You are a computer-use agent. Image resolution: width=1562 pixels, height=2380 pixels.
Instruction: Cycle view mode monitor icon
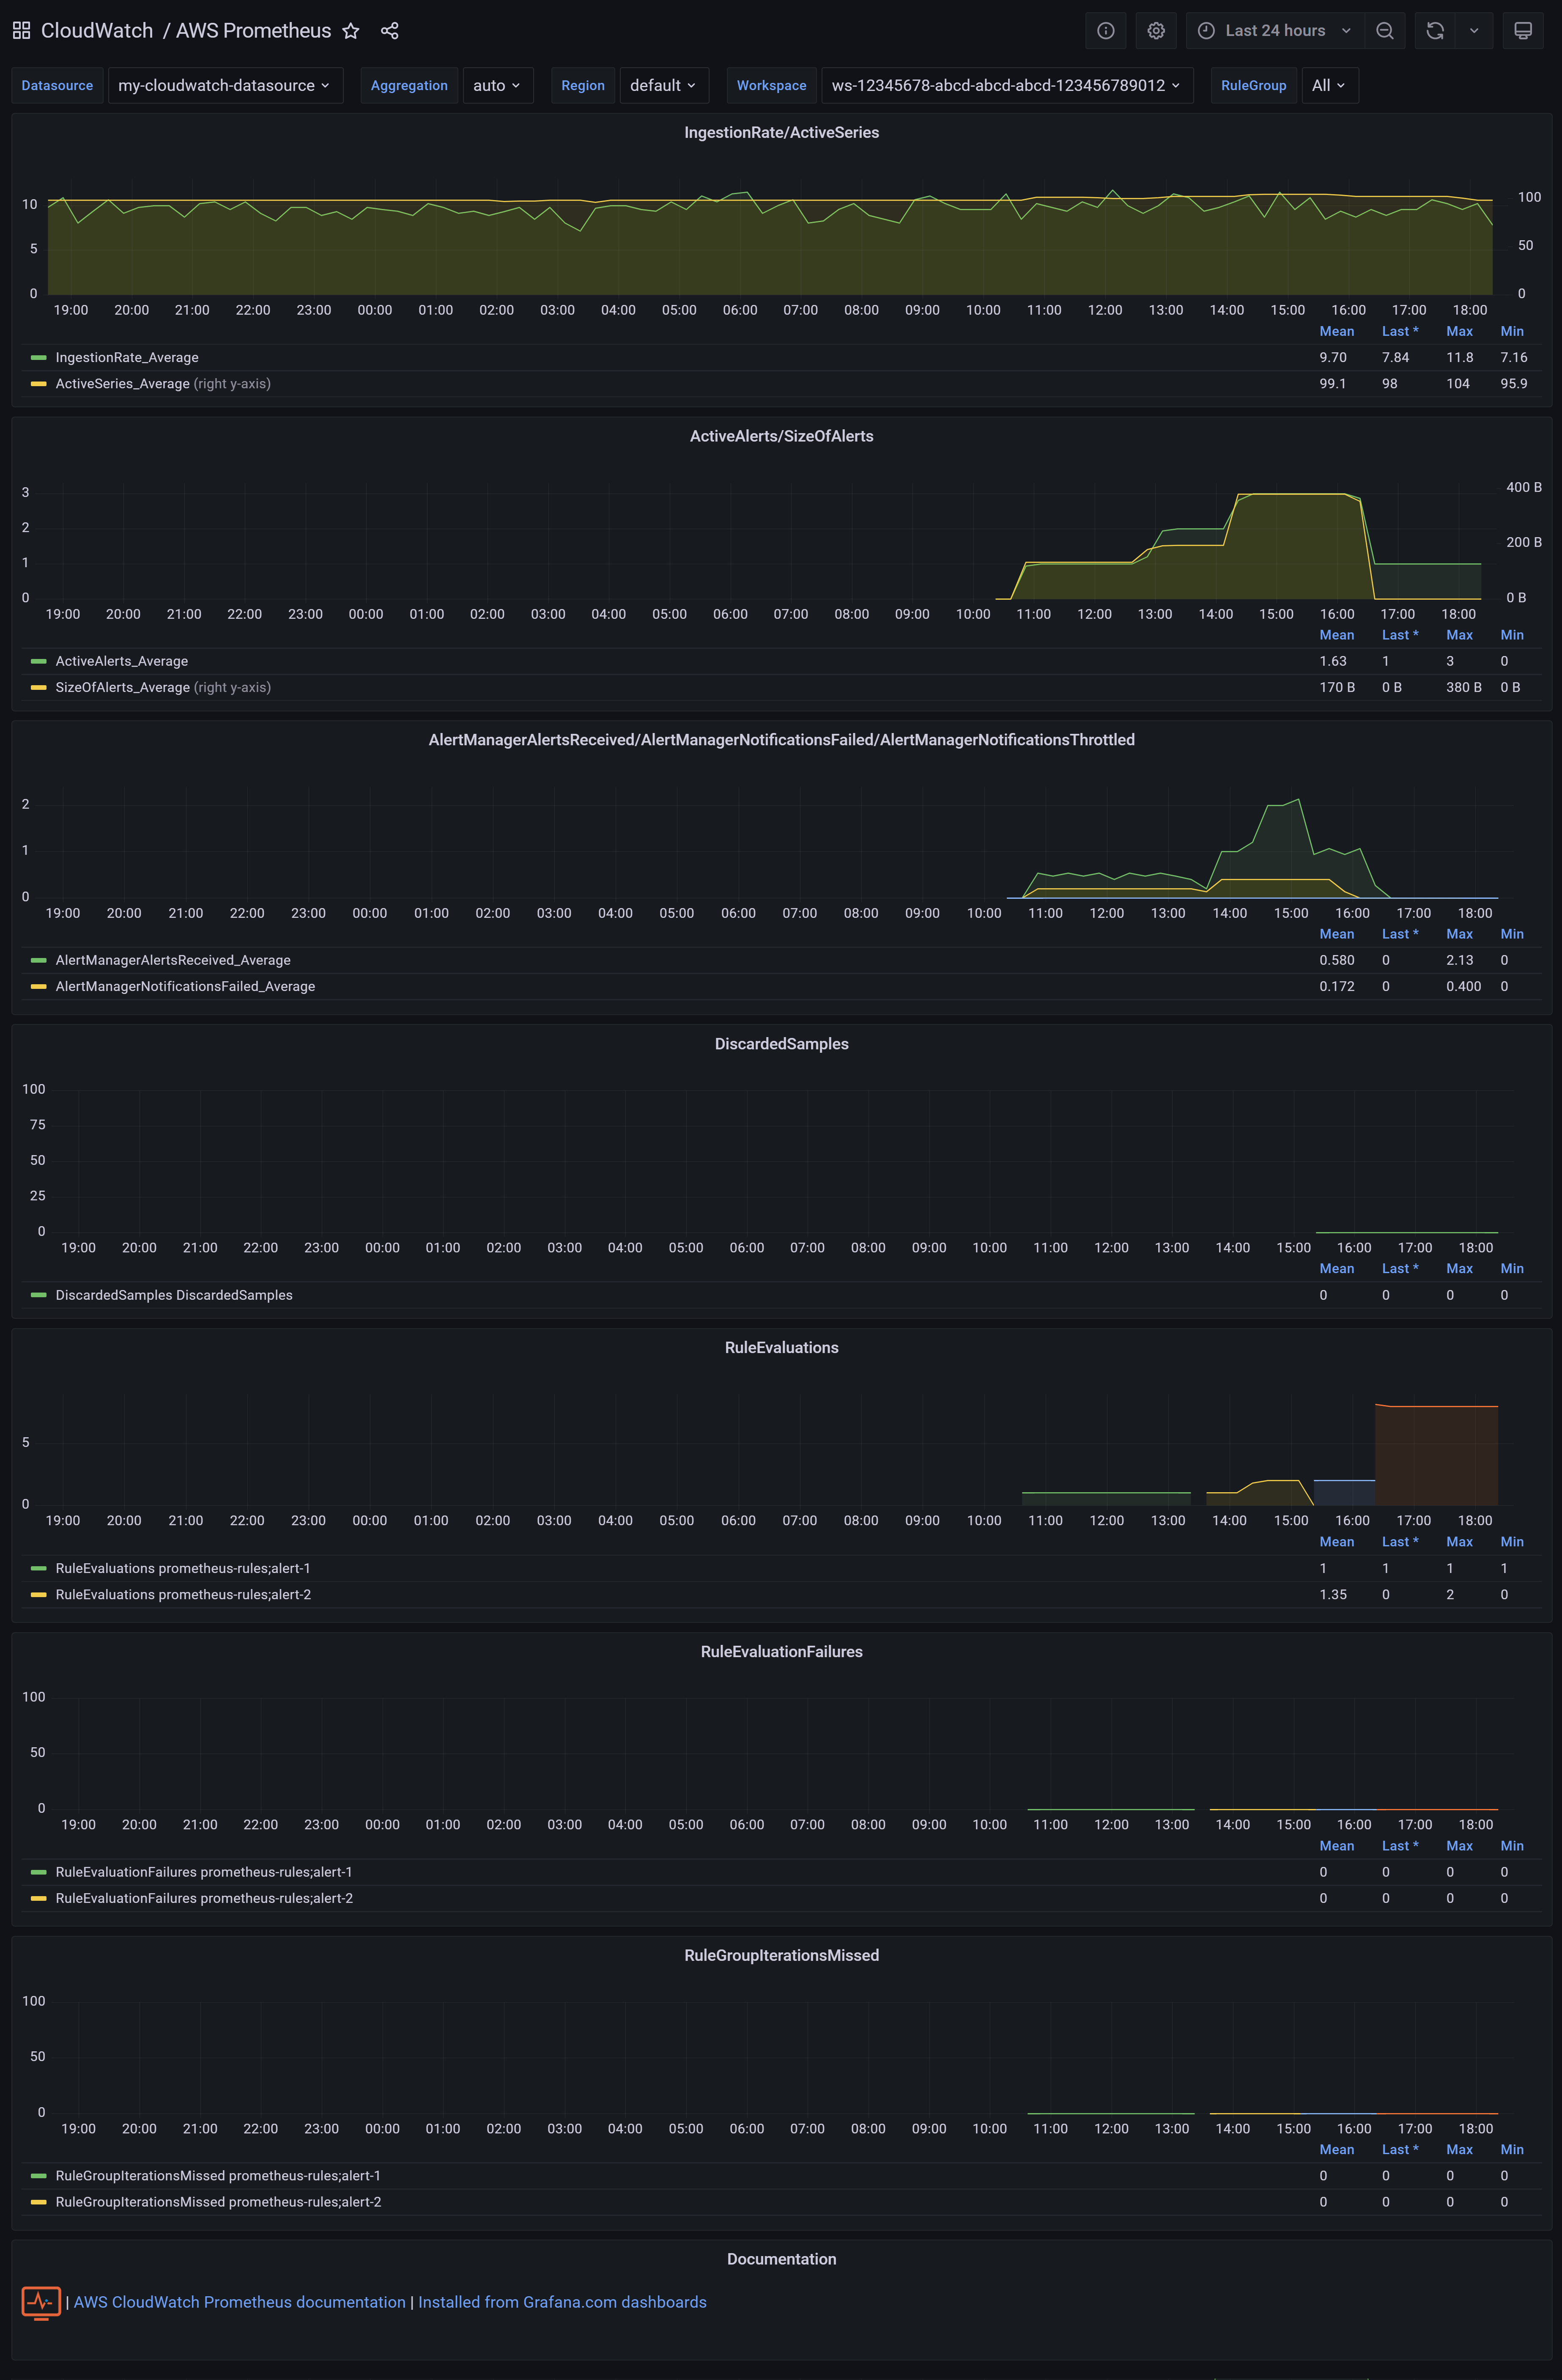(x=1523, y=31)
